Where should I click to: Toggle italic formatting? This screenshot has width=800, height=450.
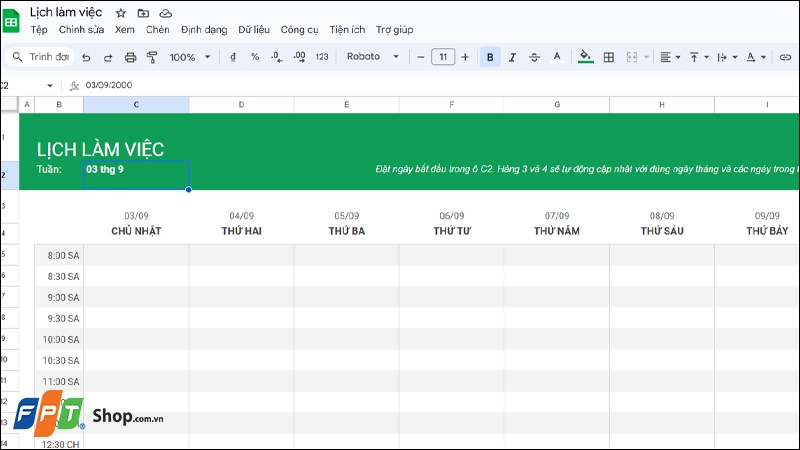(512, 57)
